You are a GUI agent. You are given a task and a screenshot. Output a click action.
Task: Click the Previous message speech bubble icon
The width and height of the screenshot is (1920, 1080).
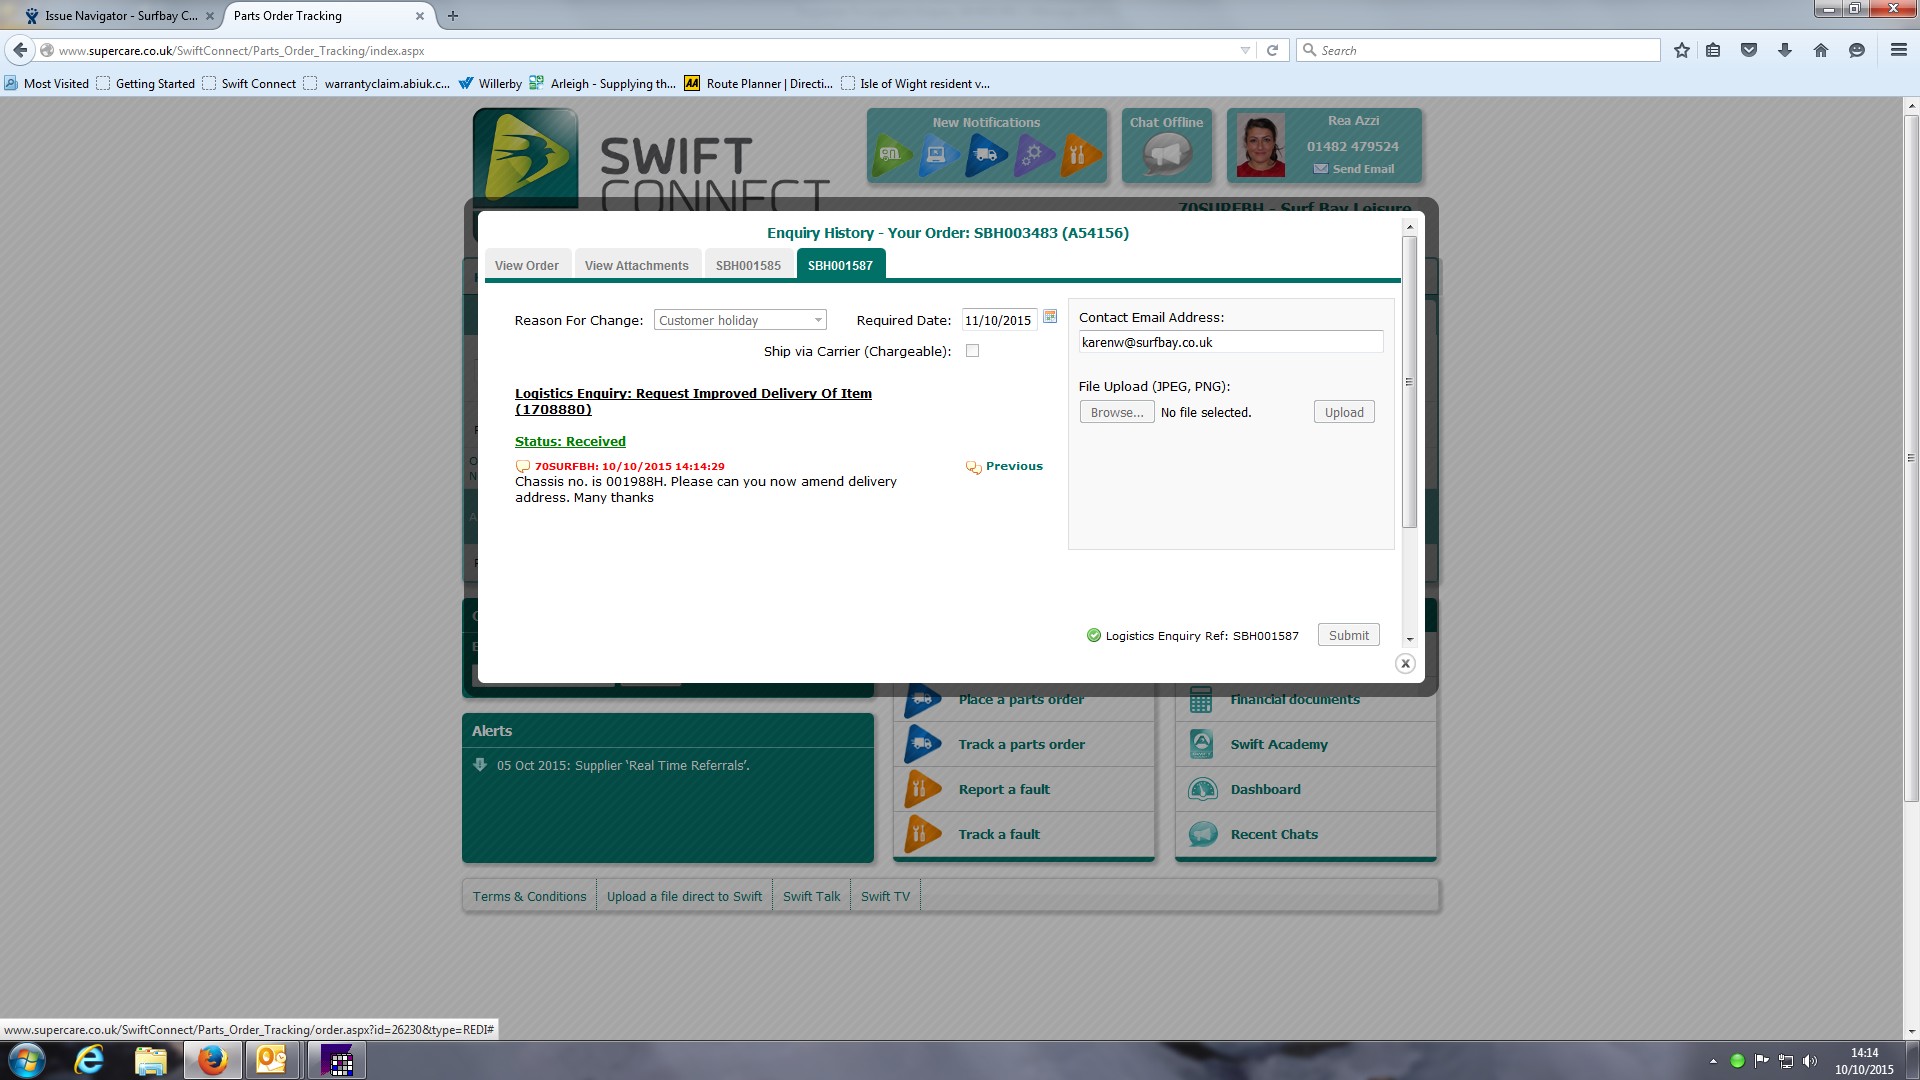pos(973,467)
